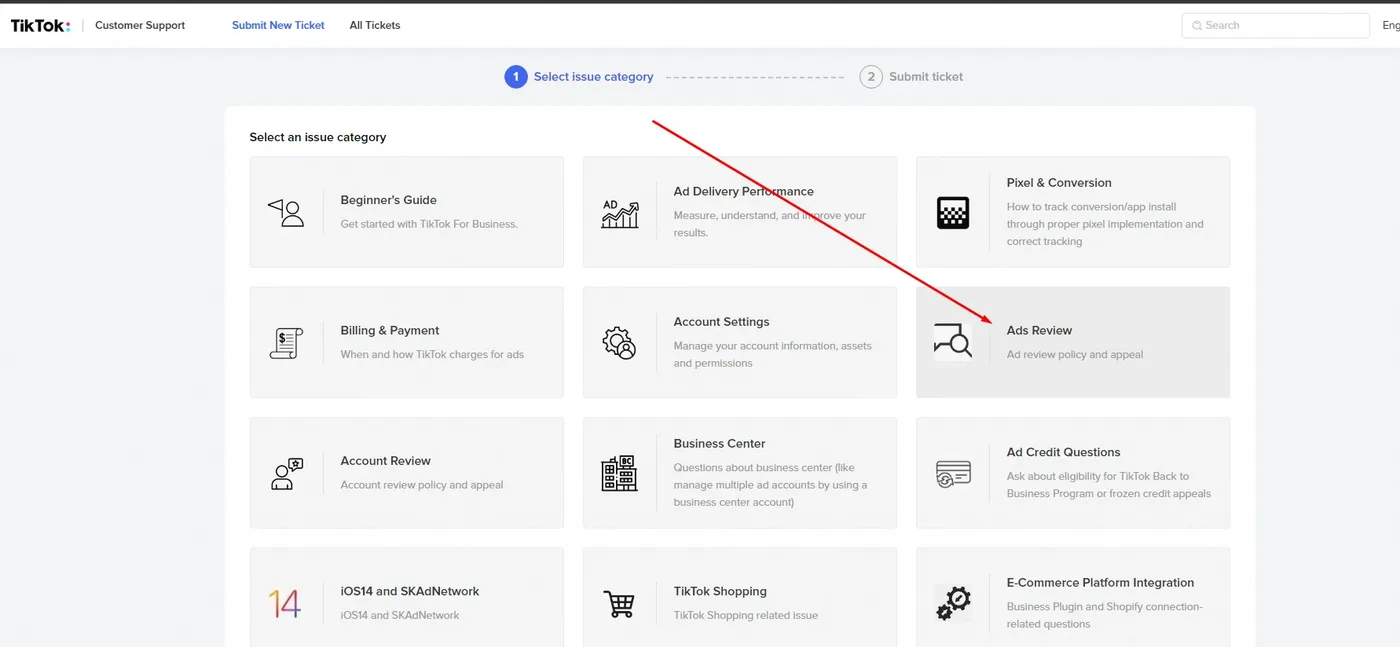Click 'Measure, understand, and improve your results' text
This screenshot has width=1400, height=647.
coord(769,224)
